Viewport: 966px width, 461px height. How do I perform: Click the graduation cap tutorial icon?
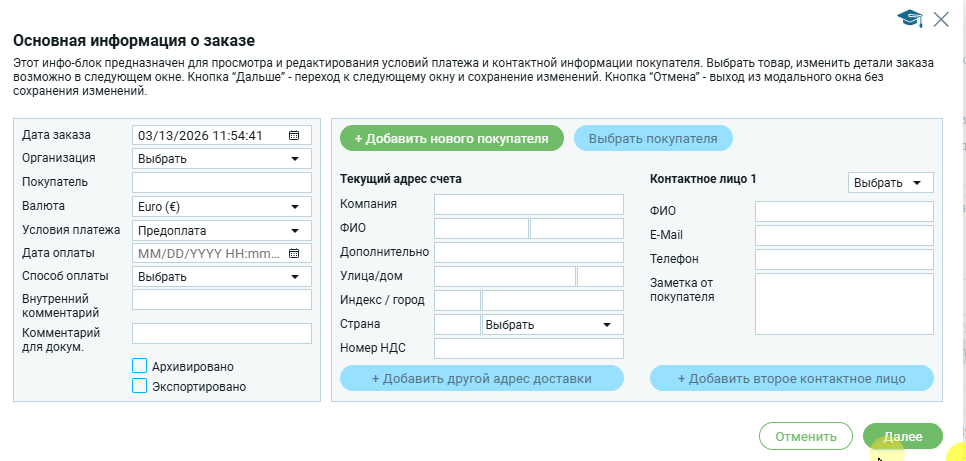[909, 18]
